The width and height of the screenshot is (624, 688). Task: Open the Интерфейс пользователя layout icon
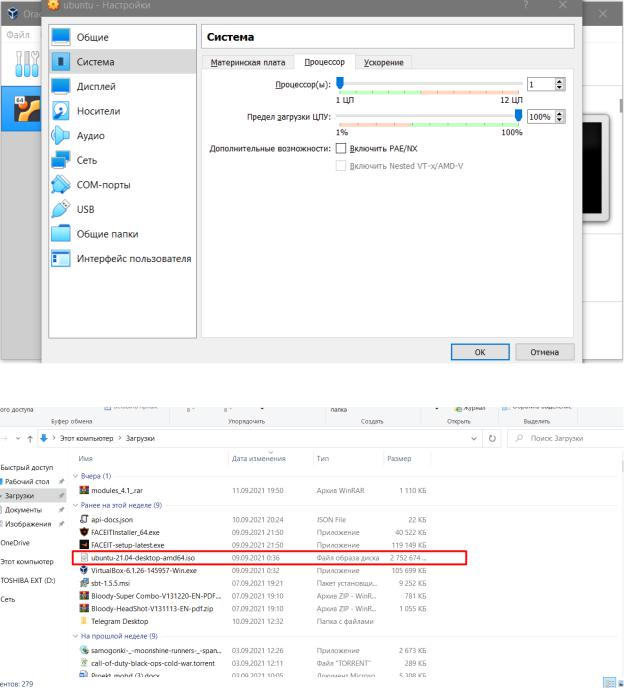[x=61, y=258]
